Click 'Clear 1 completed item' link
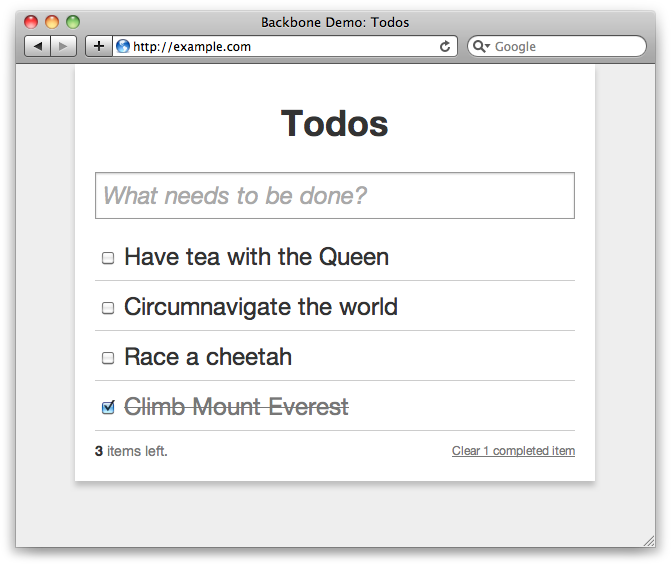This screenshot has width=671, height=564. 513,451
